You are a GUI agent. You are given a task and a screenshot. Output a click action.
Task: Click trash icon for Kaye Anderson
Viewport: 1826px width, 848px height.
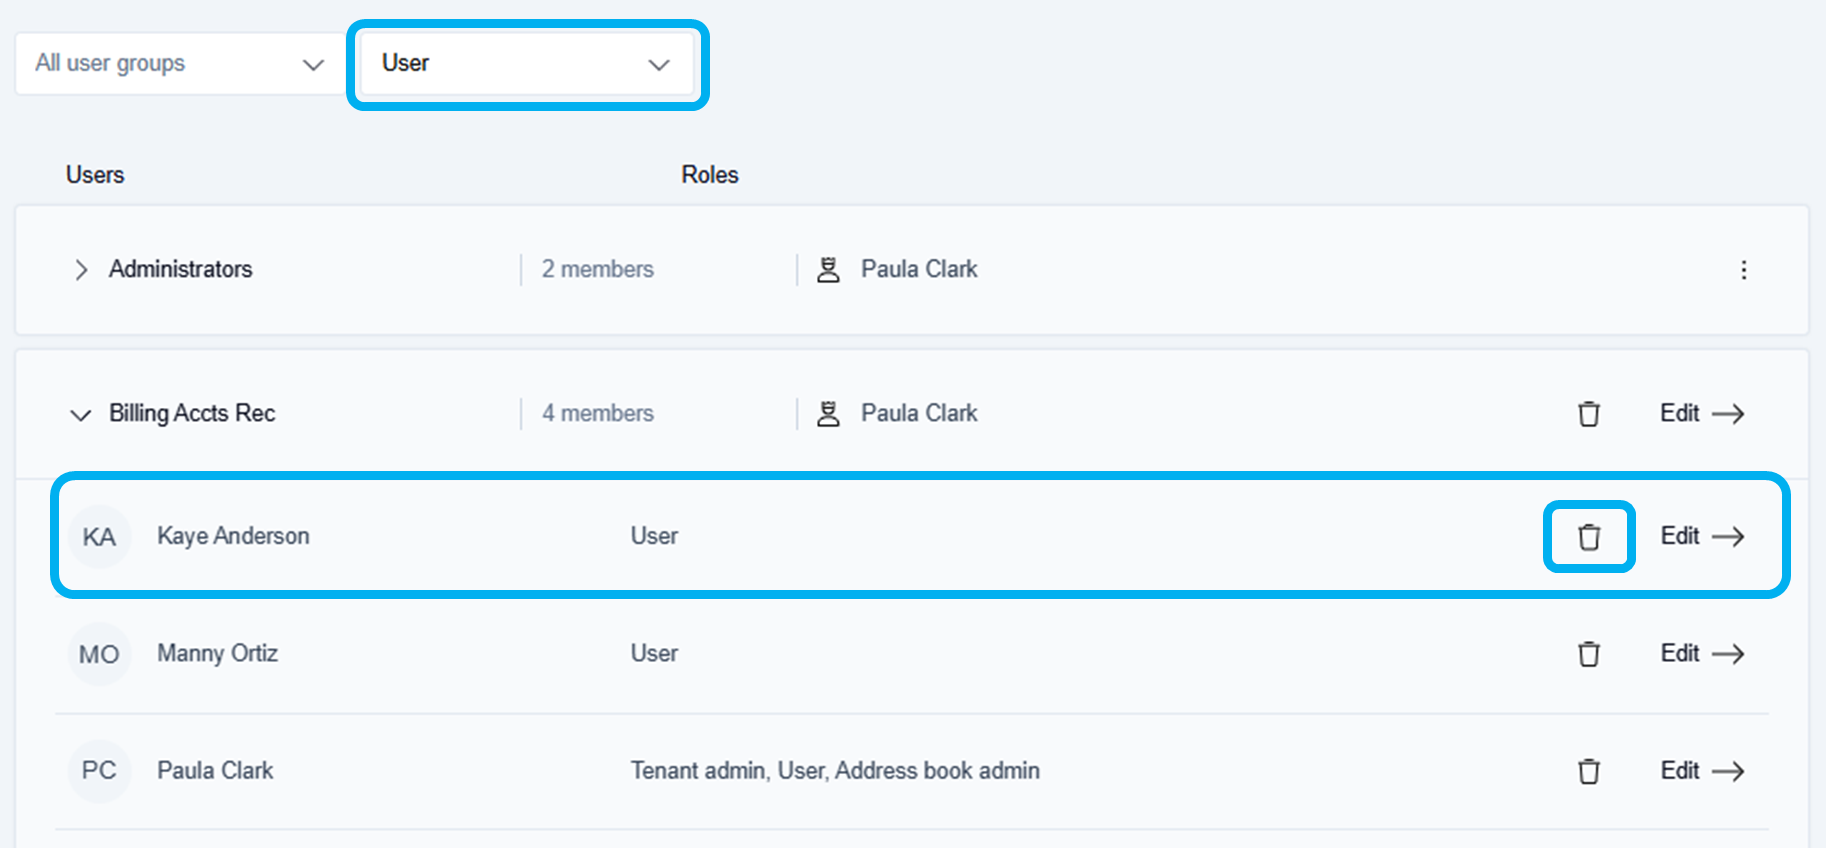coord(1588,537)
